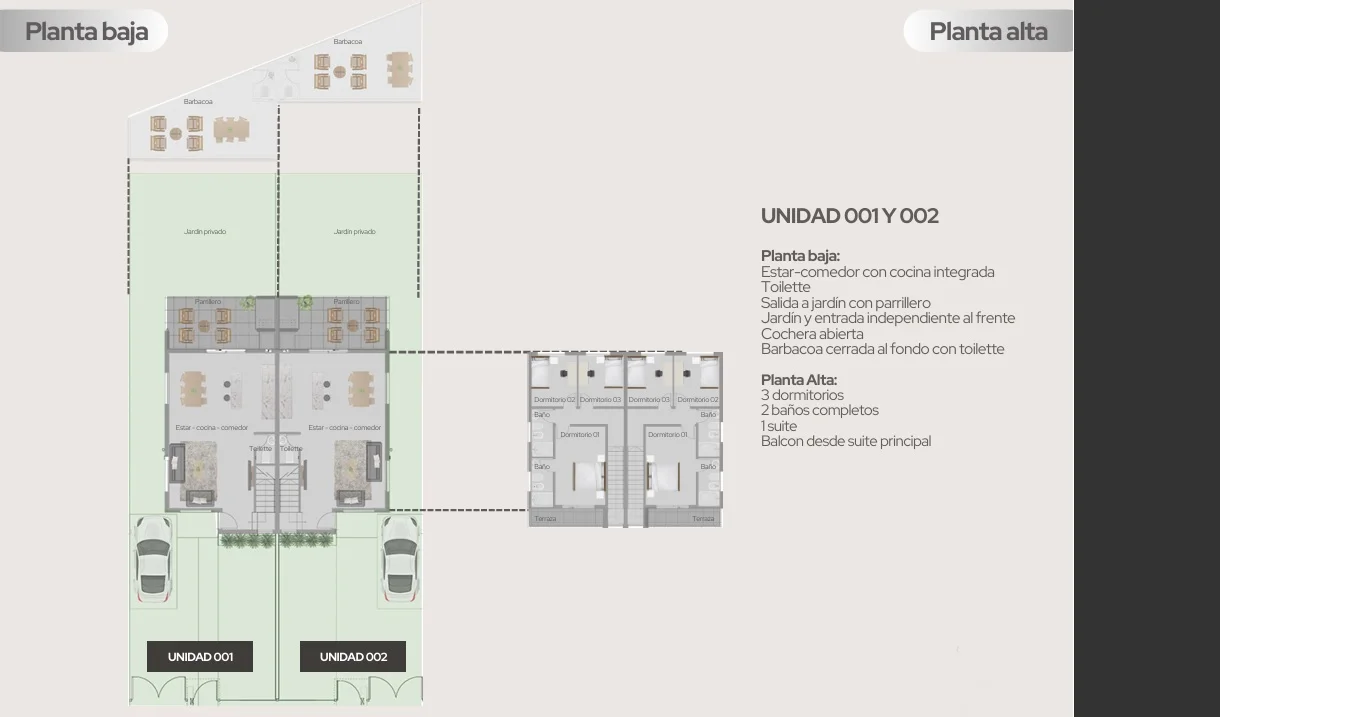1366x717 pixels.
Task: Click the entrance shrubs in front of Unidad 002
Action: 306,540
